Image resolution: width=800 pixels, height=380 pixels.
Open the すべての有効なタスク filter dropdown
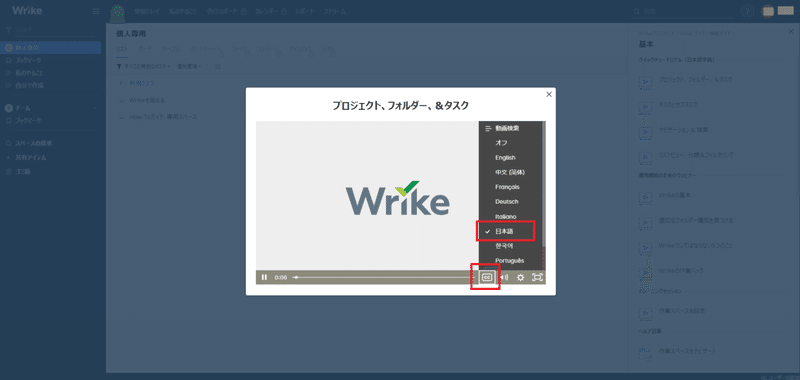pyautogui.click(x=144, y=66)
